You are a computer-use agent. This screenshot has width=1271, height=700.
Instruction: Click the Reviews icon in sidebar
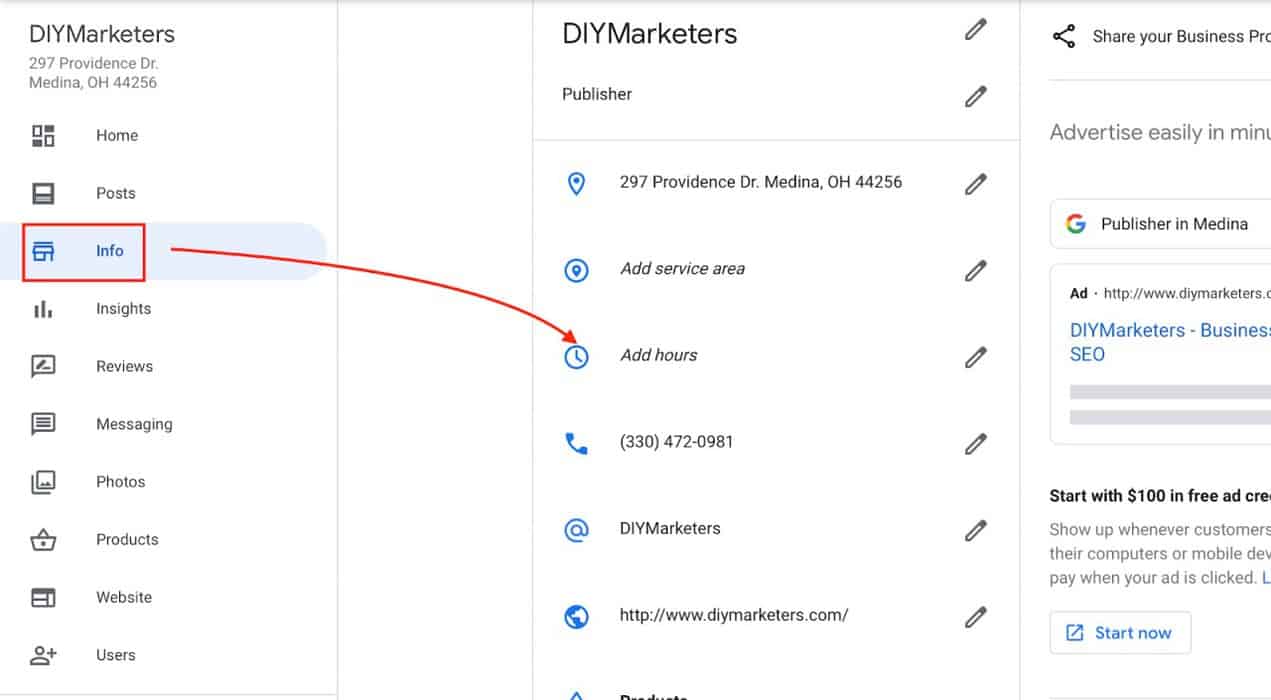[43, 366]
